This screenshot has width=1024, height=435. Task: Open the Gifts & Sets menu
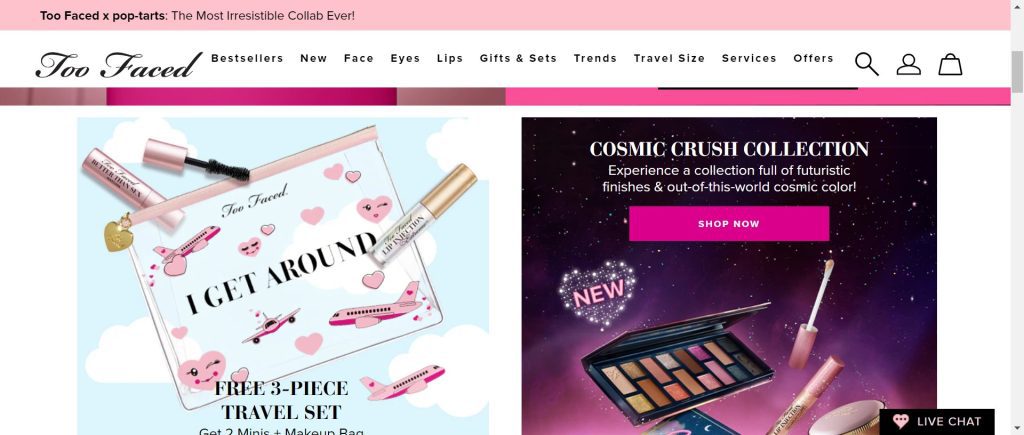click(518, 58)
